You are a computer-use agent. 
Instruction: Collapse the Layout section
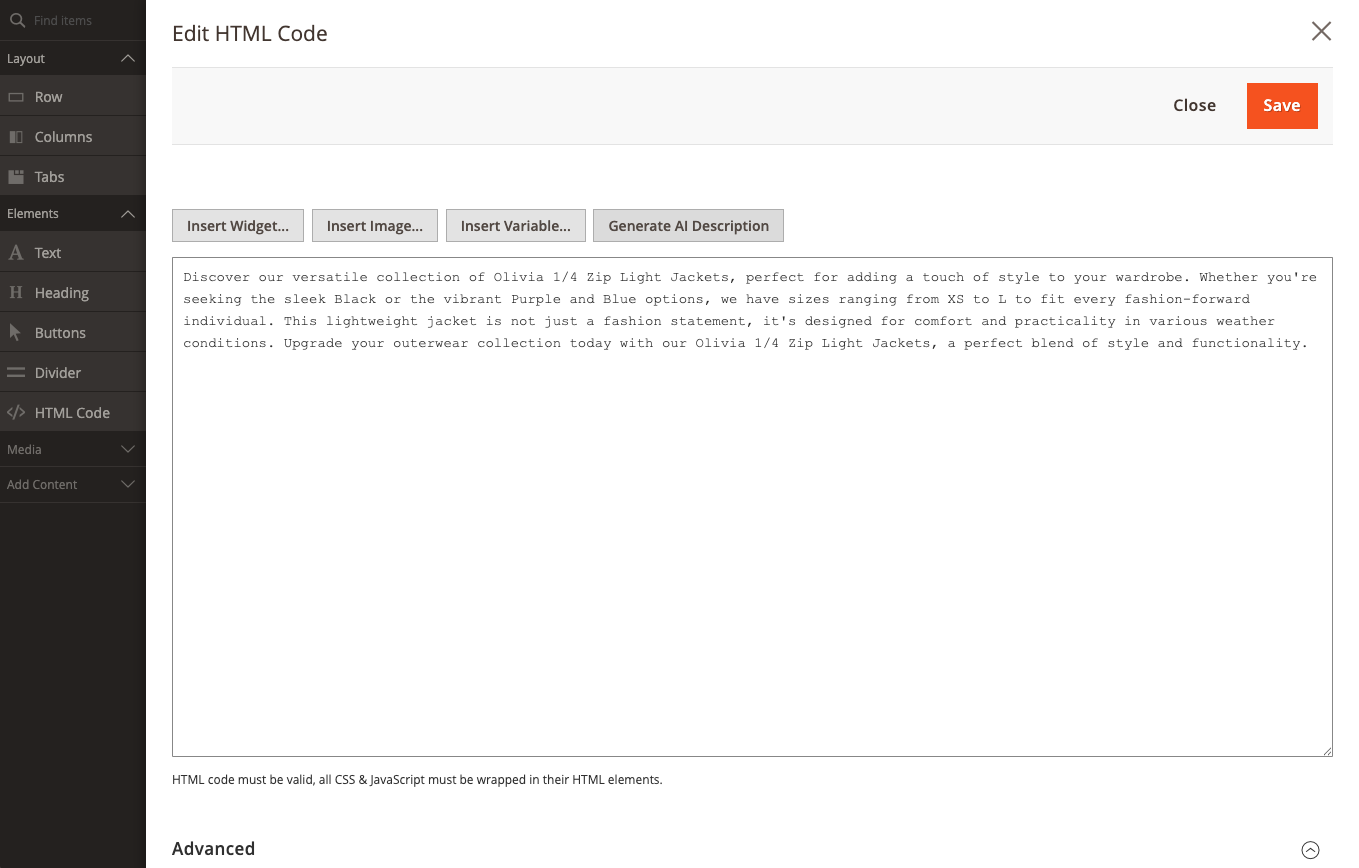pyautogui.click(x=127, y=58)
